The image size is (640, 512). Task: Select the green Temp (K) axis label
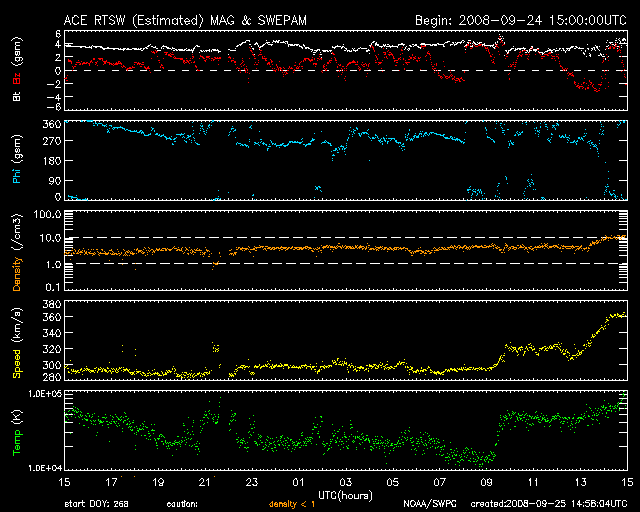click(16, 432)
